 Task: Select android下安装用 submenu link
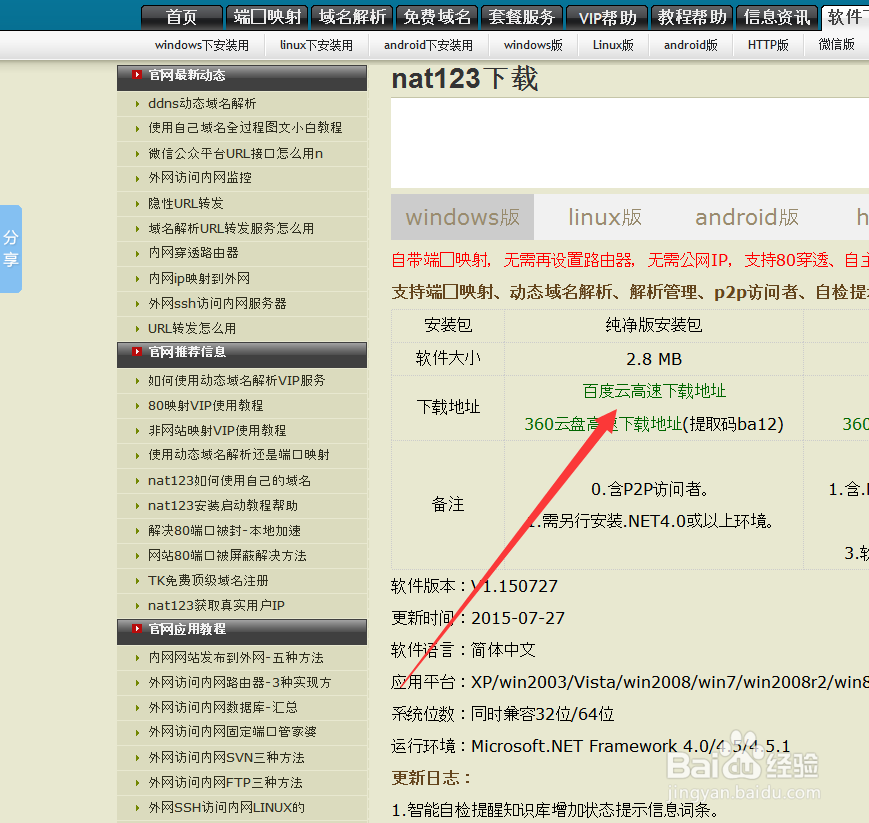pos(428,45)
